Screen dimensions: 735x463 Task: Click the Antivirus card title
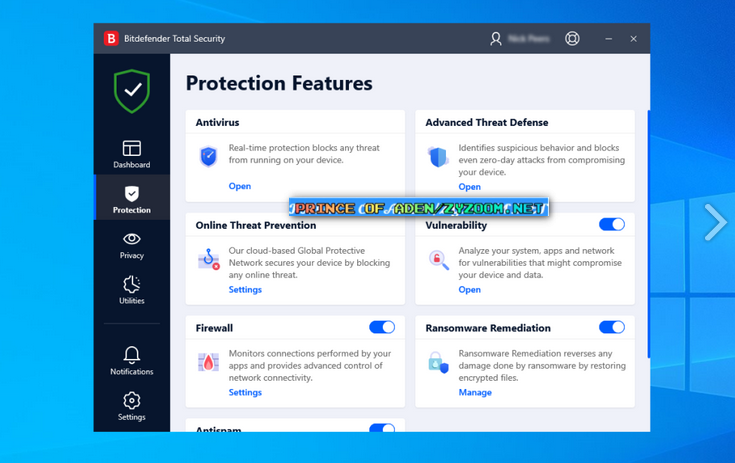[x=218, y=122]
